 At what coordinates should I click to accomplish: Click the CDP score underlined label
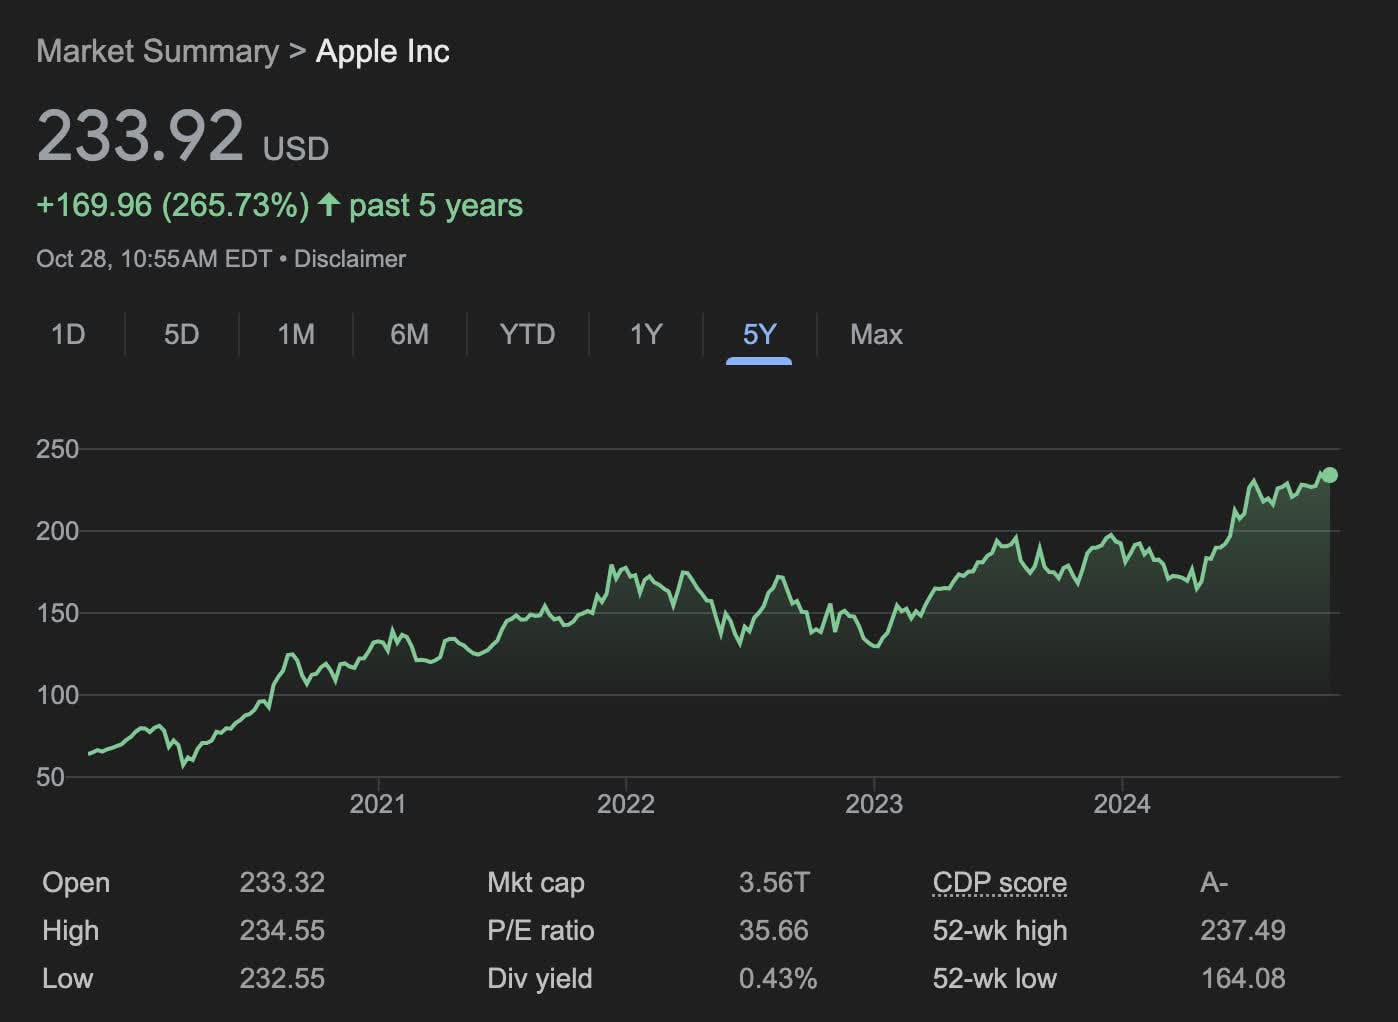[999, 883]
